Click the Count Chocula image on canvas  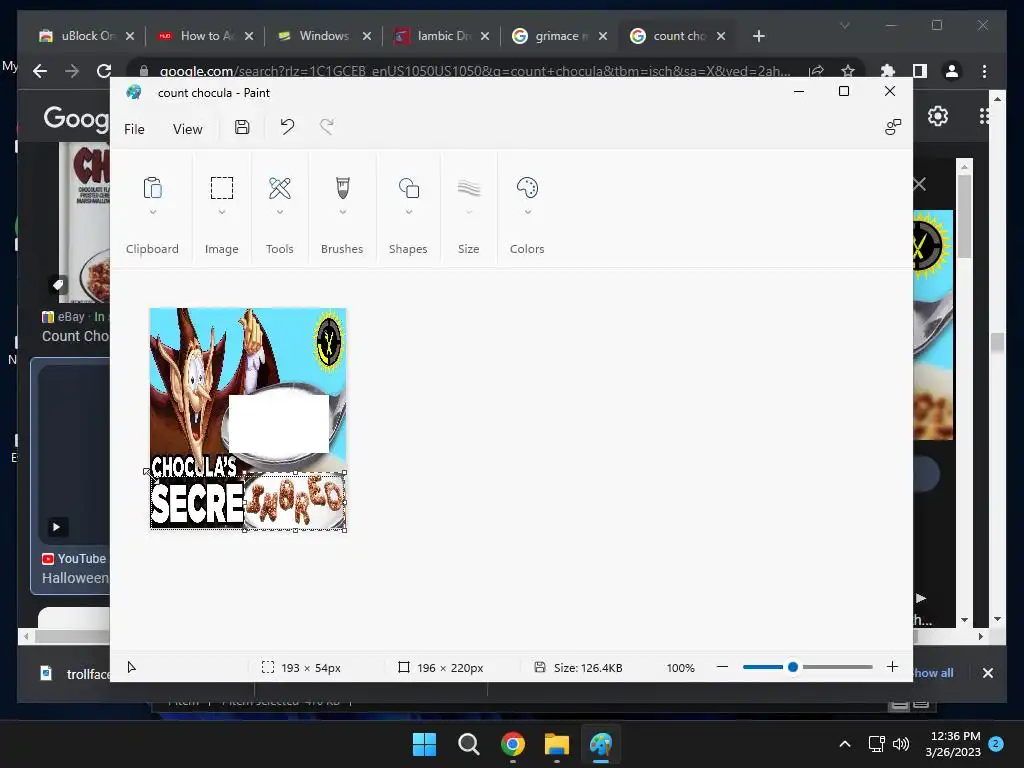click(x=248, y=419)
